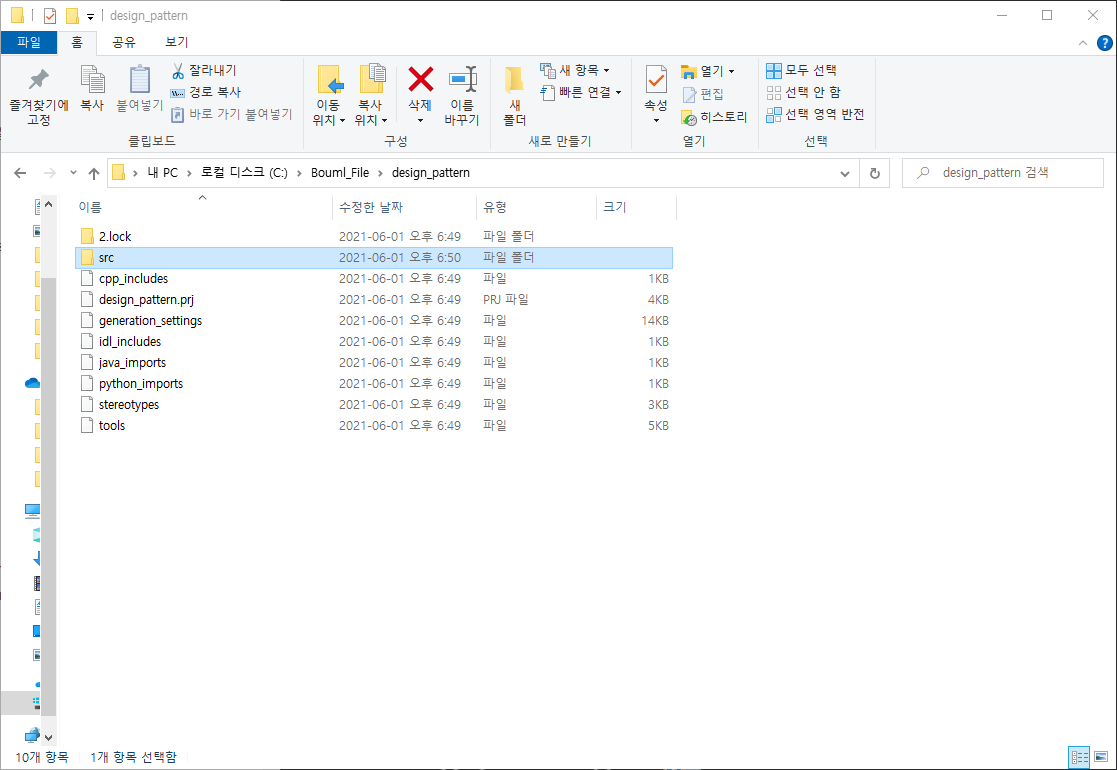Select the python_imports file

point(374,384)
